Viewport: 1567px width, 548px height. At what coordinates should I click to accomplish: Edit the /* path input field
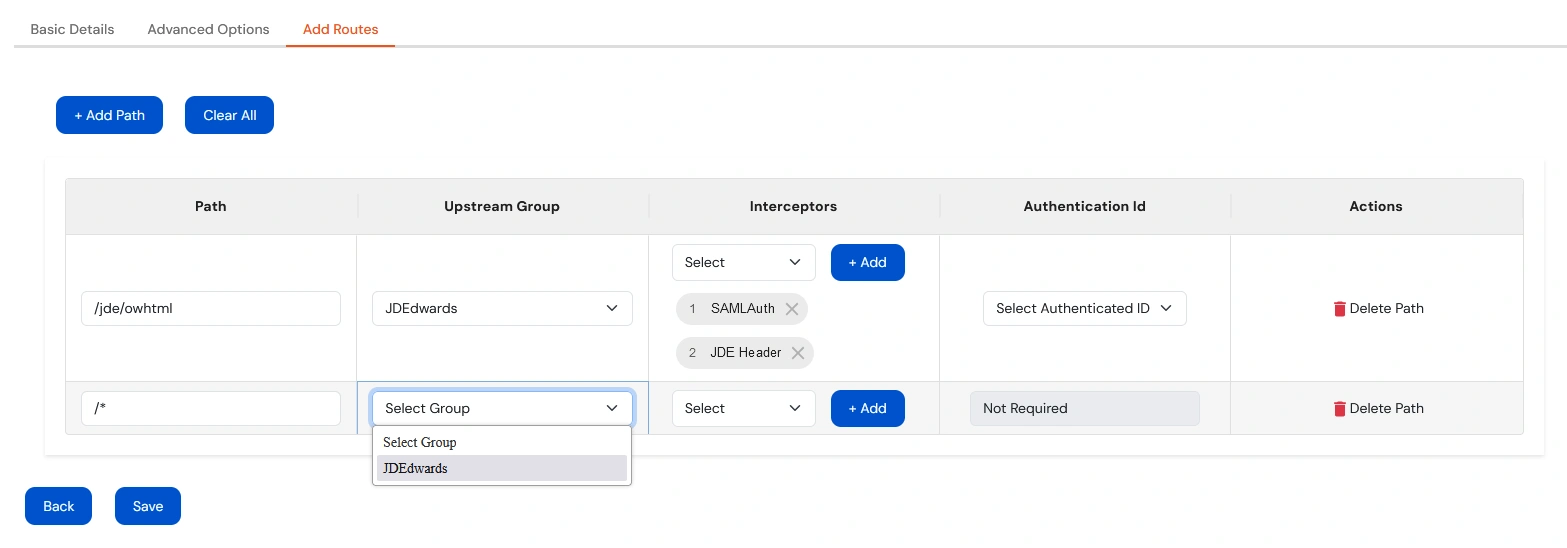211,408
